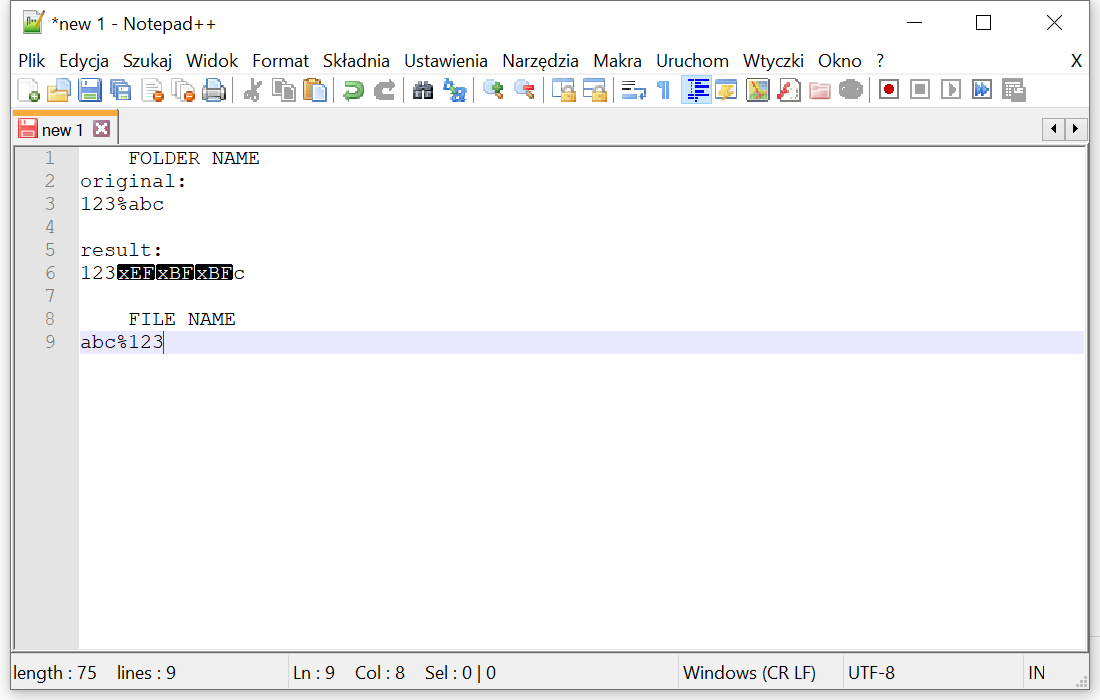Open the Edycja menu

(x=83, y=61)
